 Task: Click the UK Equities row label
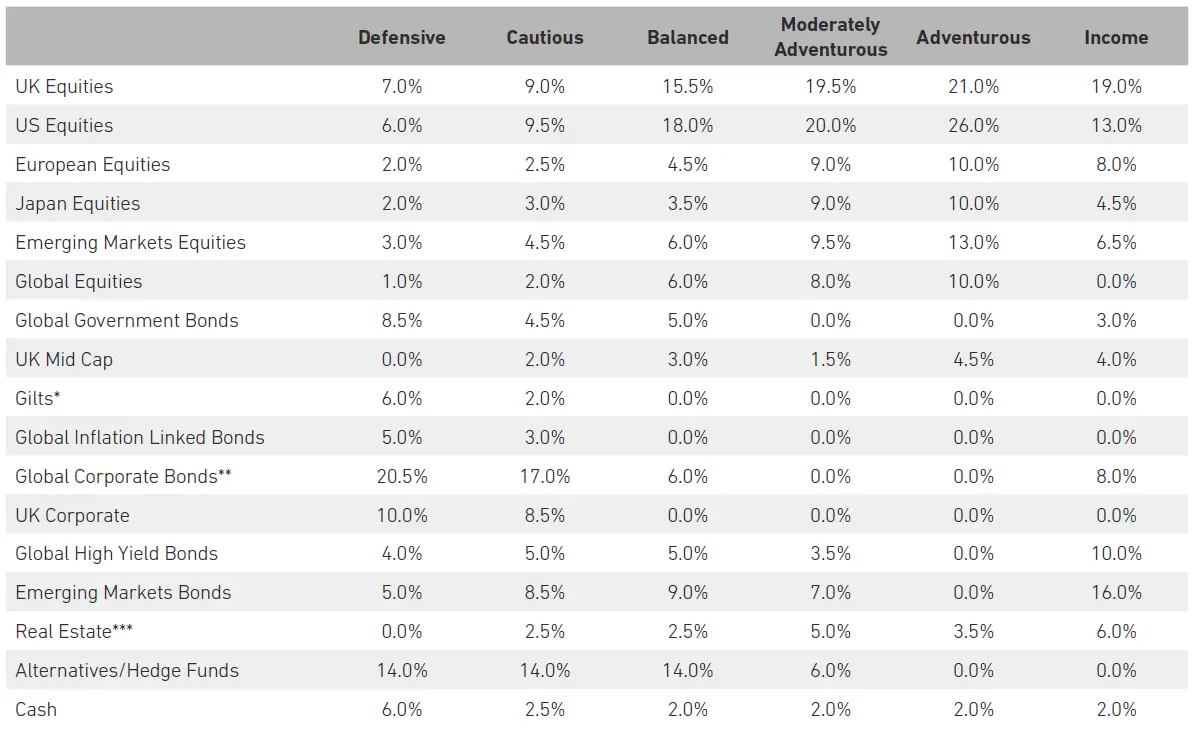[x=64, y=87]
